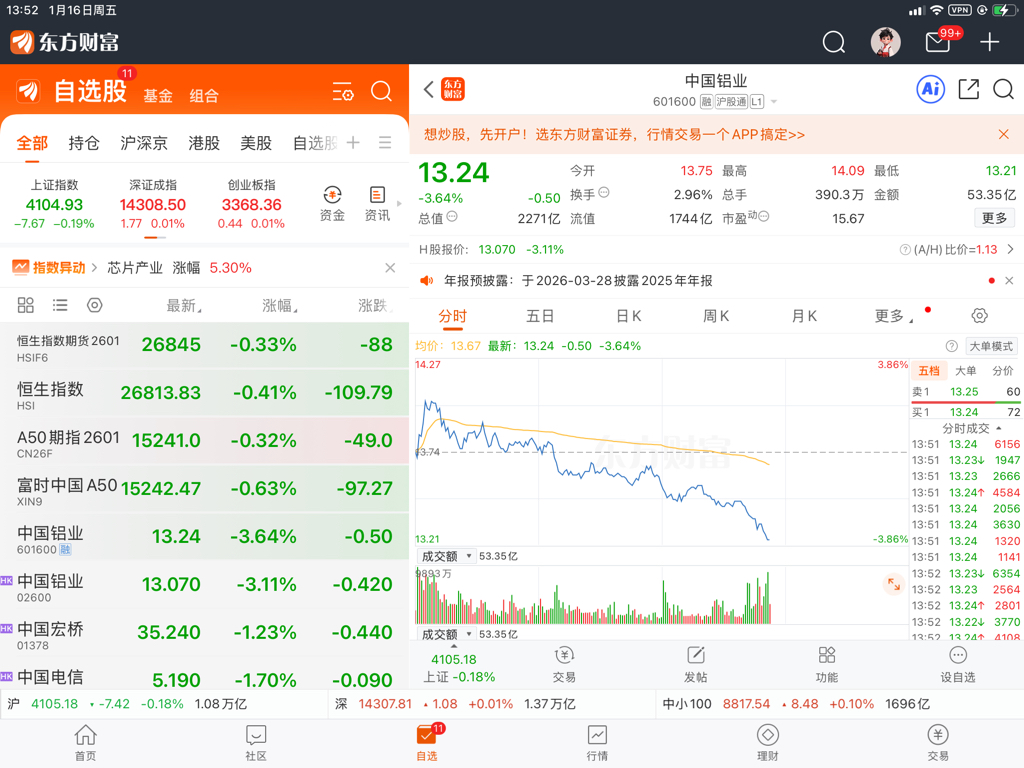The image size is (1024, 768).
Task: Search stocks from detail page header
Action: coord(1003,89)
